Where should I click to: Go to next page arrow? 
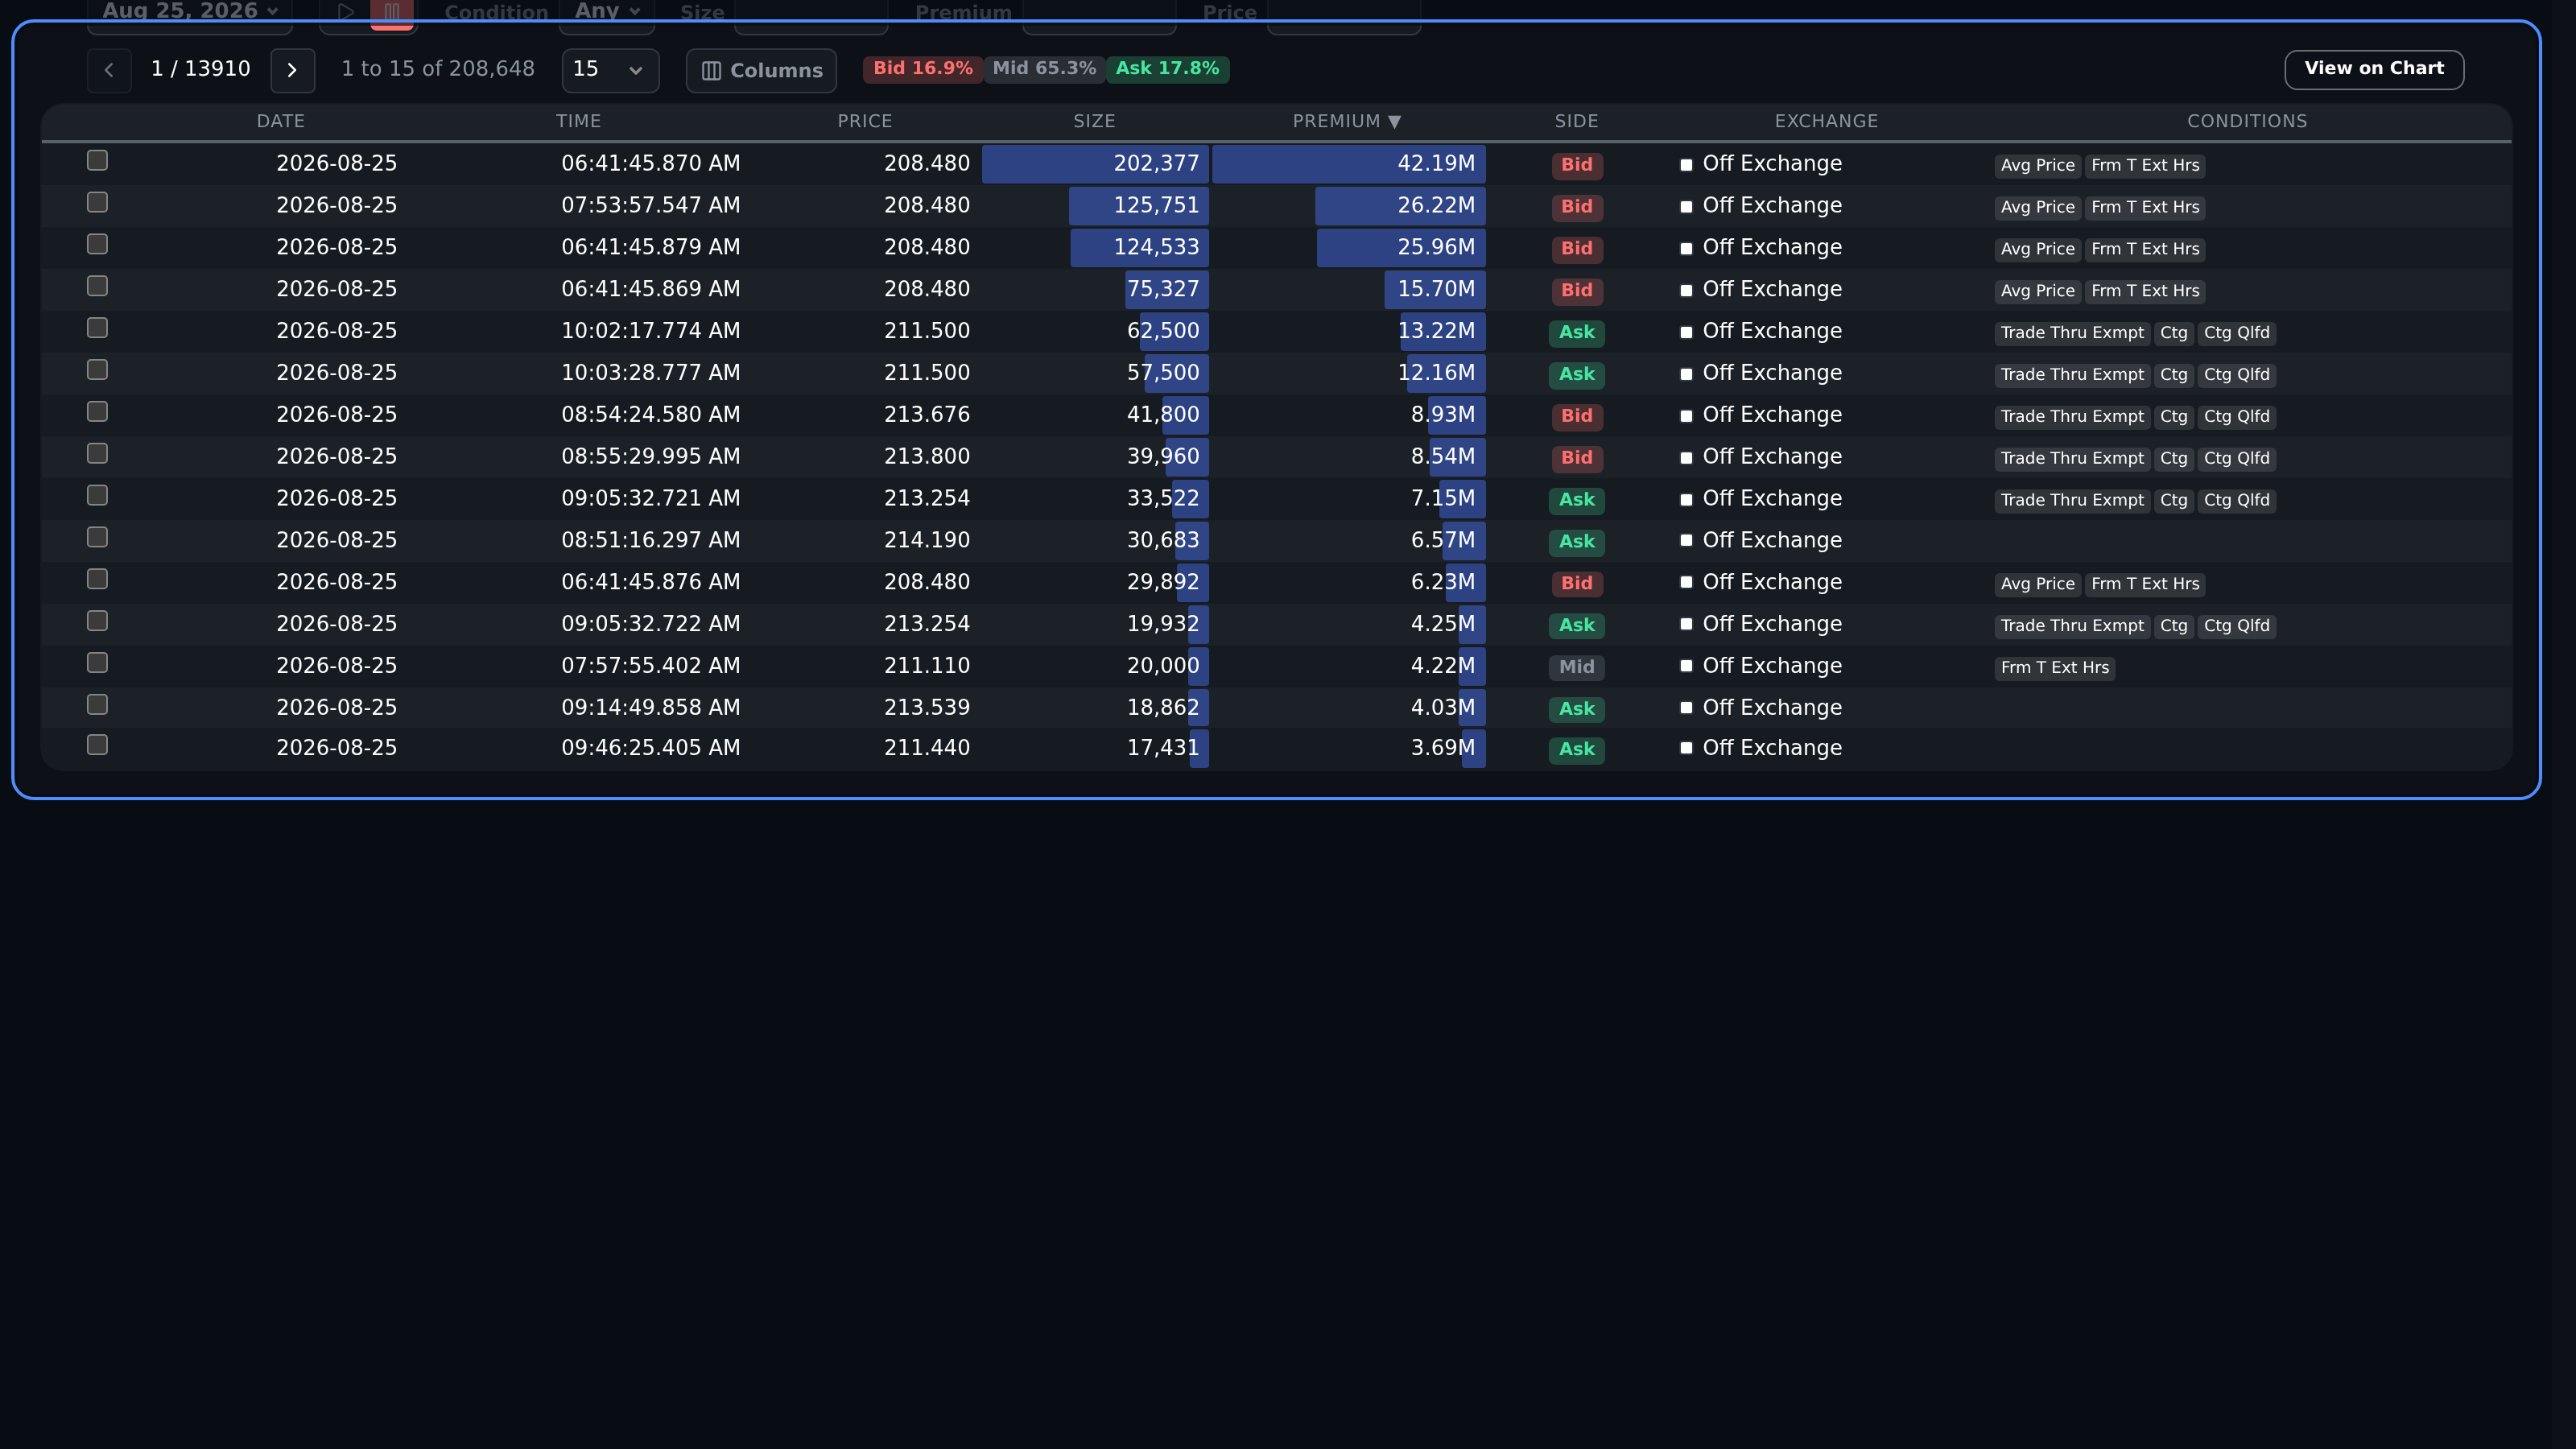click(x=292, y=70)
